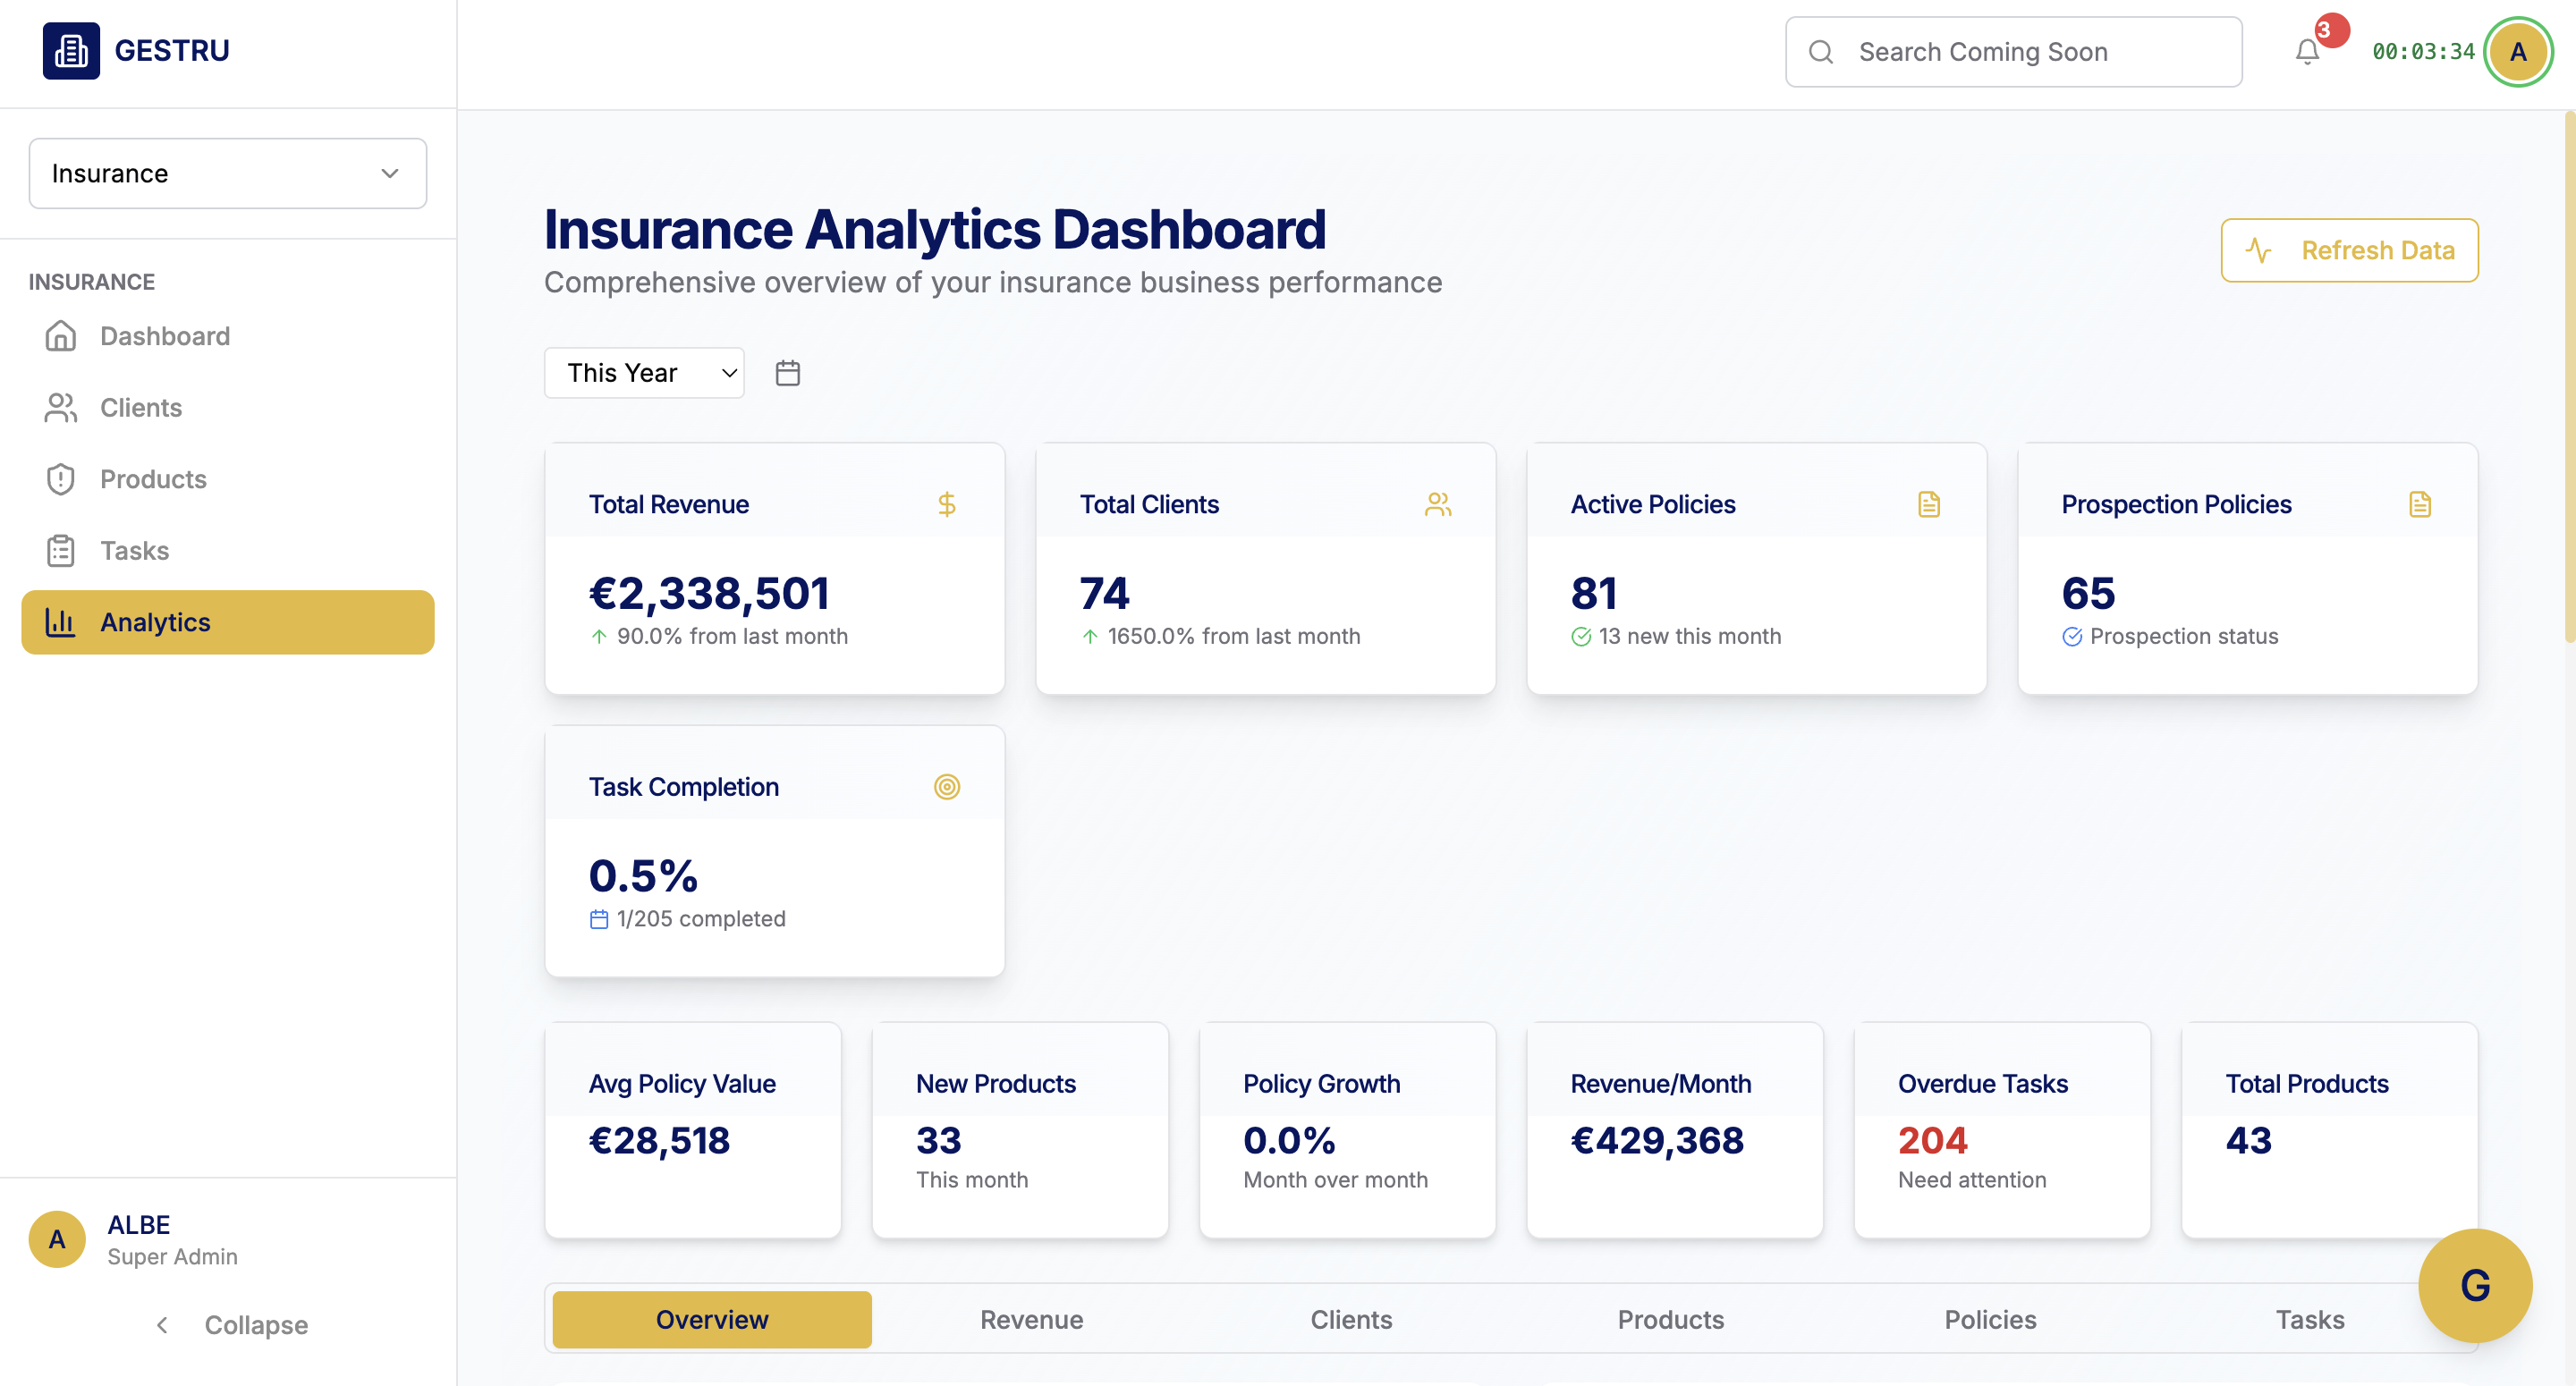Viewport: 2576px width, 1386px height.
Task: Switch to the Policies tab
Action: tap(1989, 1319)
